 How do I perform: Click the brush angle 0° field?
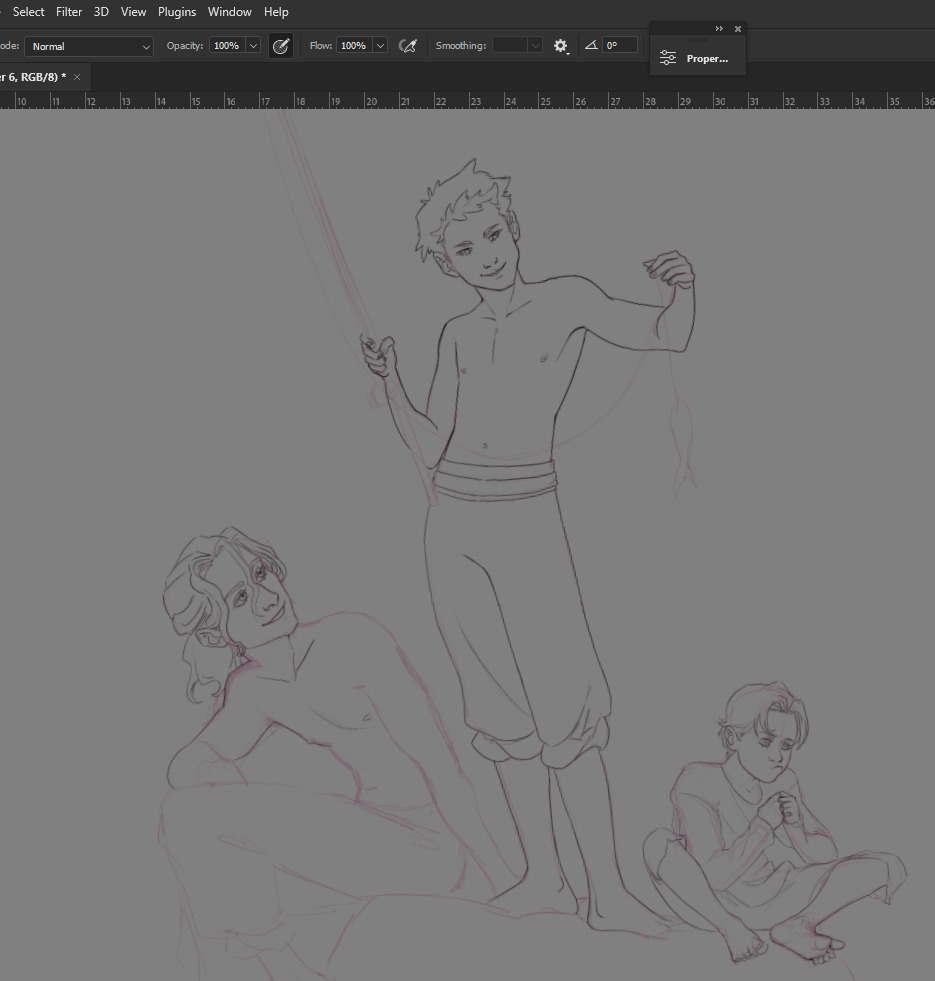[619, 46]
